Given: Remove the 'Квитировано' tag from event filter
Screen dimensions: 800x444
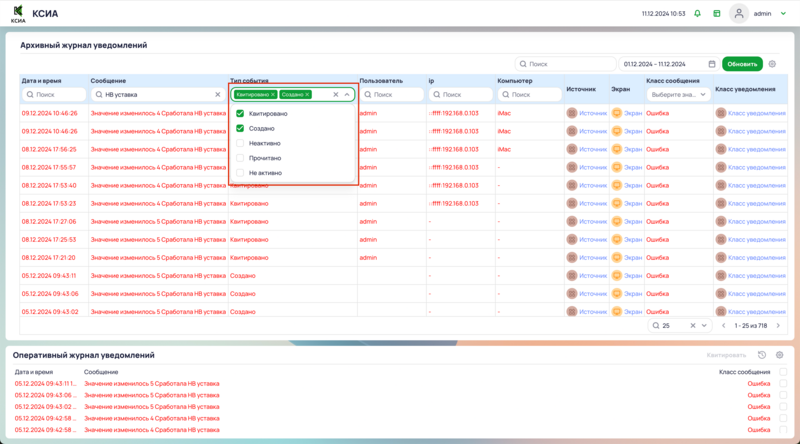Looking at the screenshot, I should 272,95.
